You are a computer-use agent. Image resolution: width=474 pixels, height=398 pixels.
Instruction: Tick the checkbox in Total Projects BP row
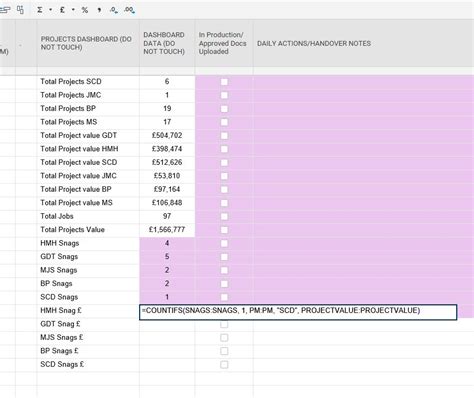click(224, 109)
